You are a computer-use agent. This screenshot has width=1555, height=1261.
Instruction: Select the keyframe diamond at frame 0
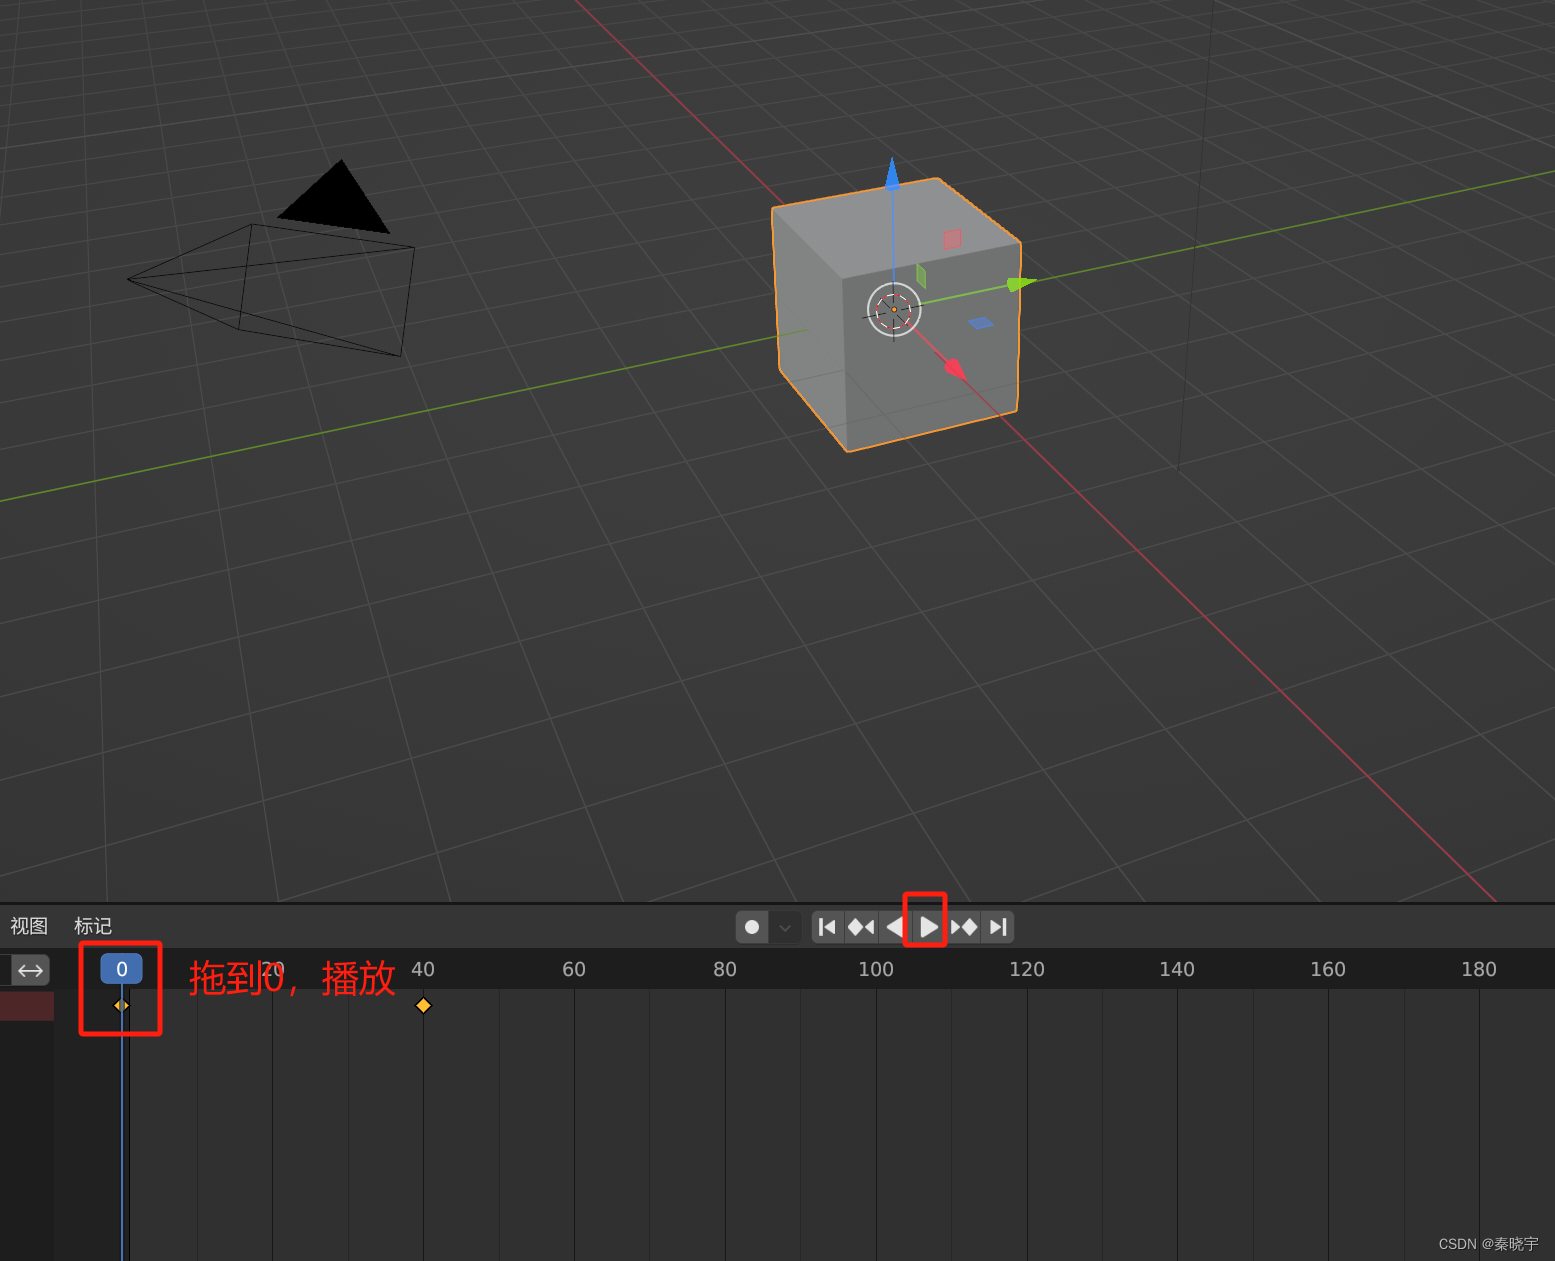pos(122,1005)
